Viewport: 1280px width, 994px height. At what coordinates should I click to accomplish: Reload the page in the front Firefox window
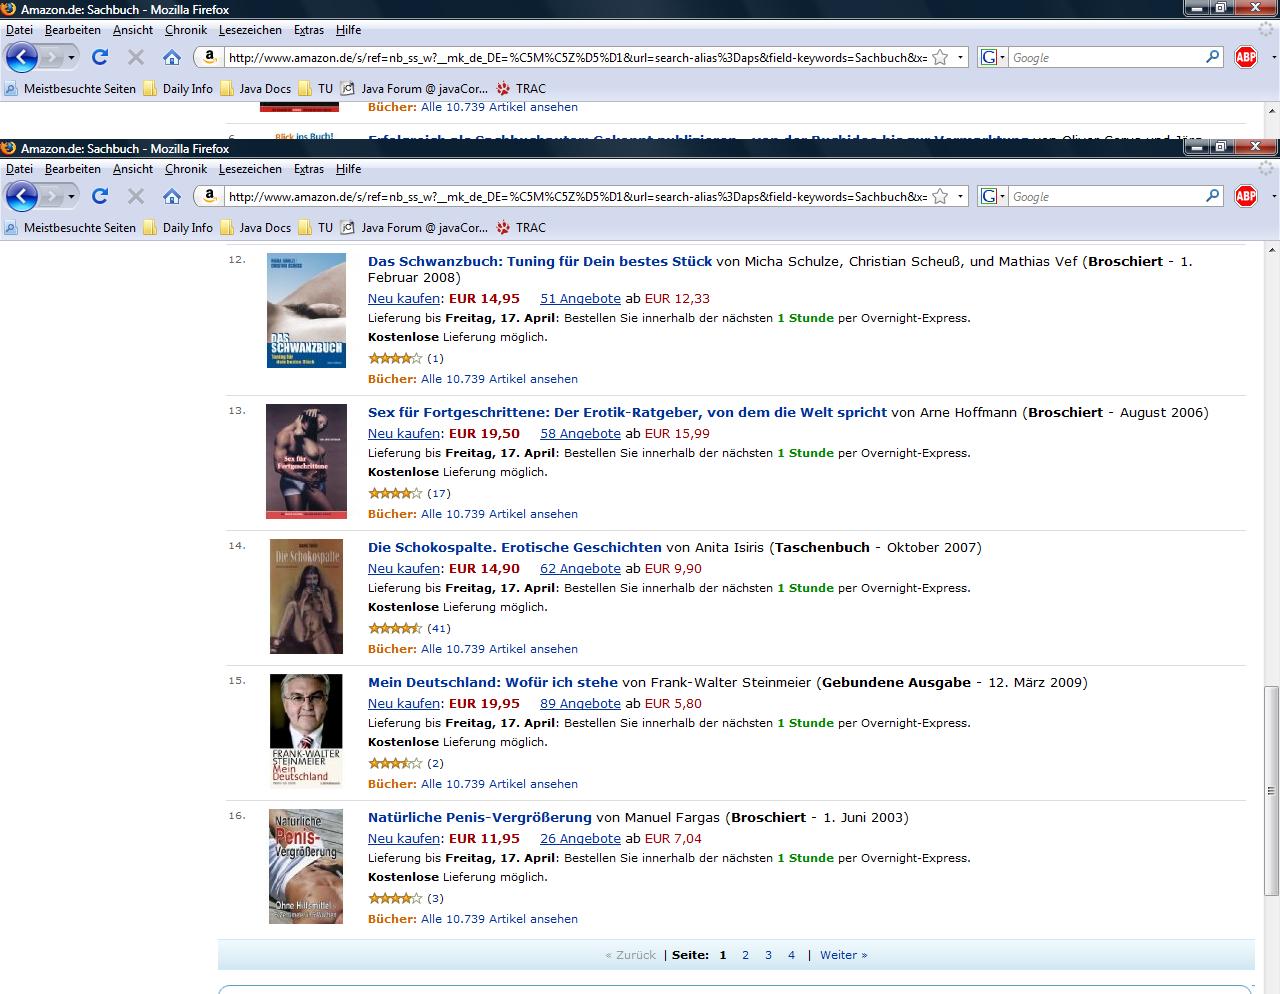point(100,196)
